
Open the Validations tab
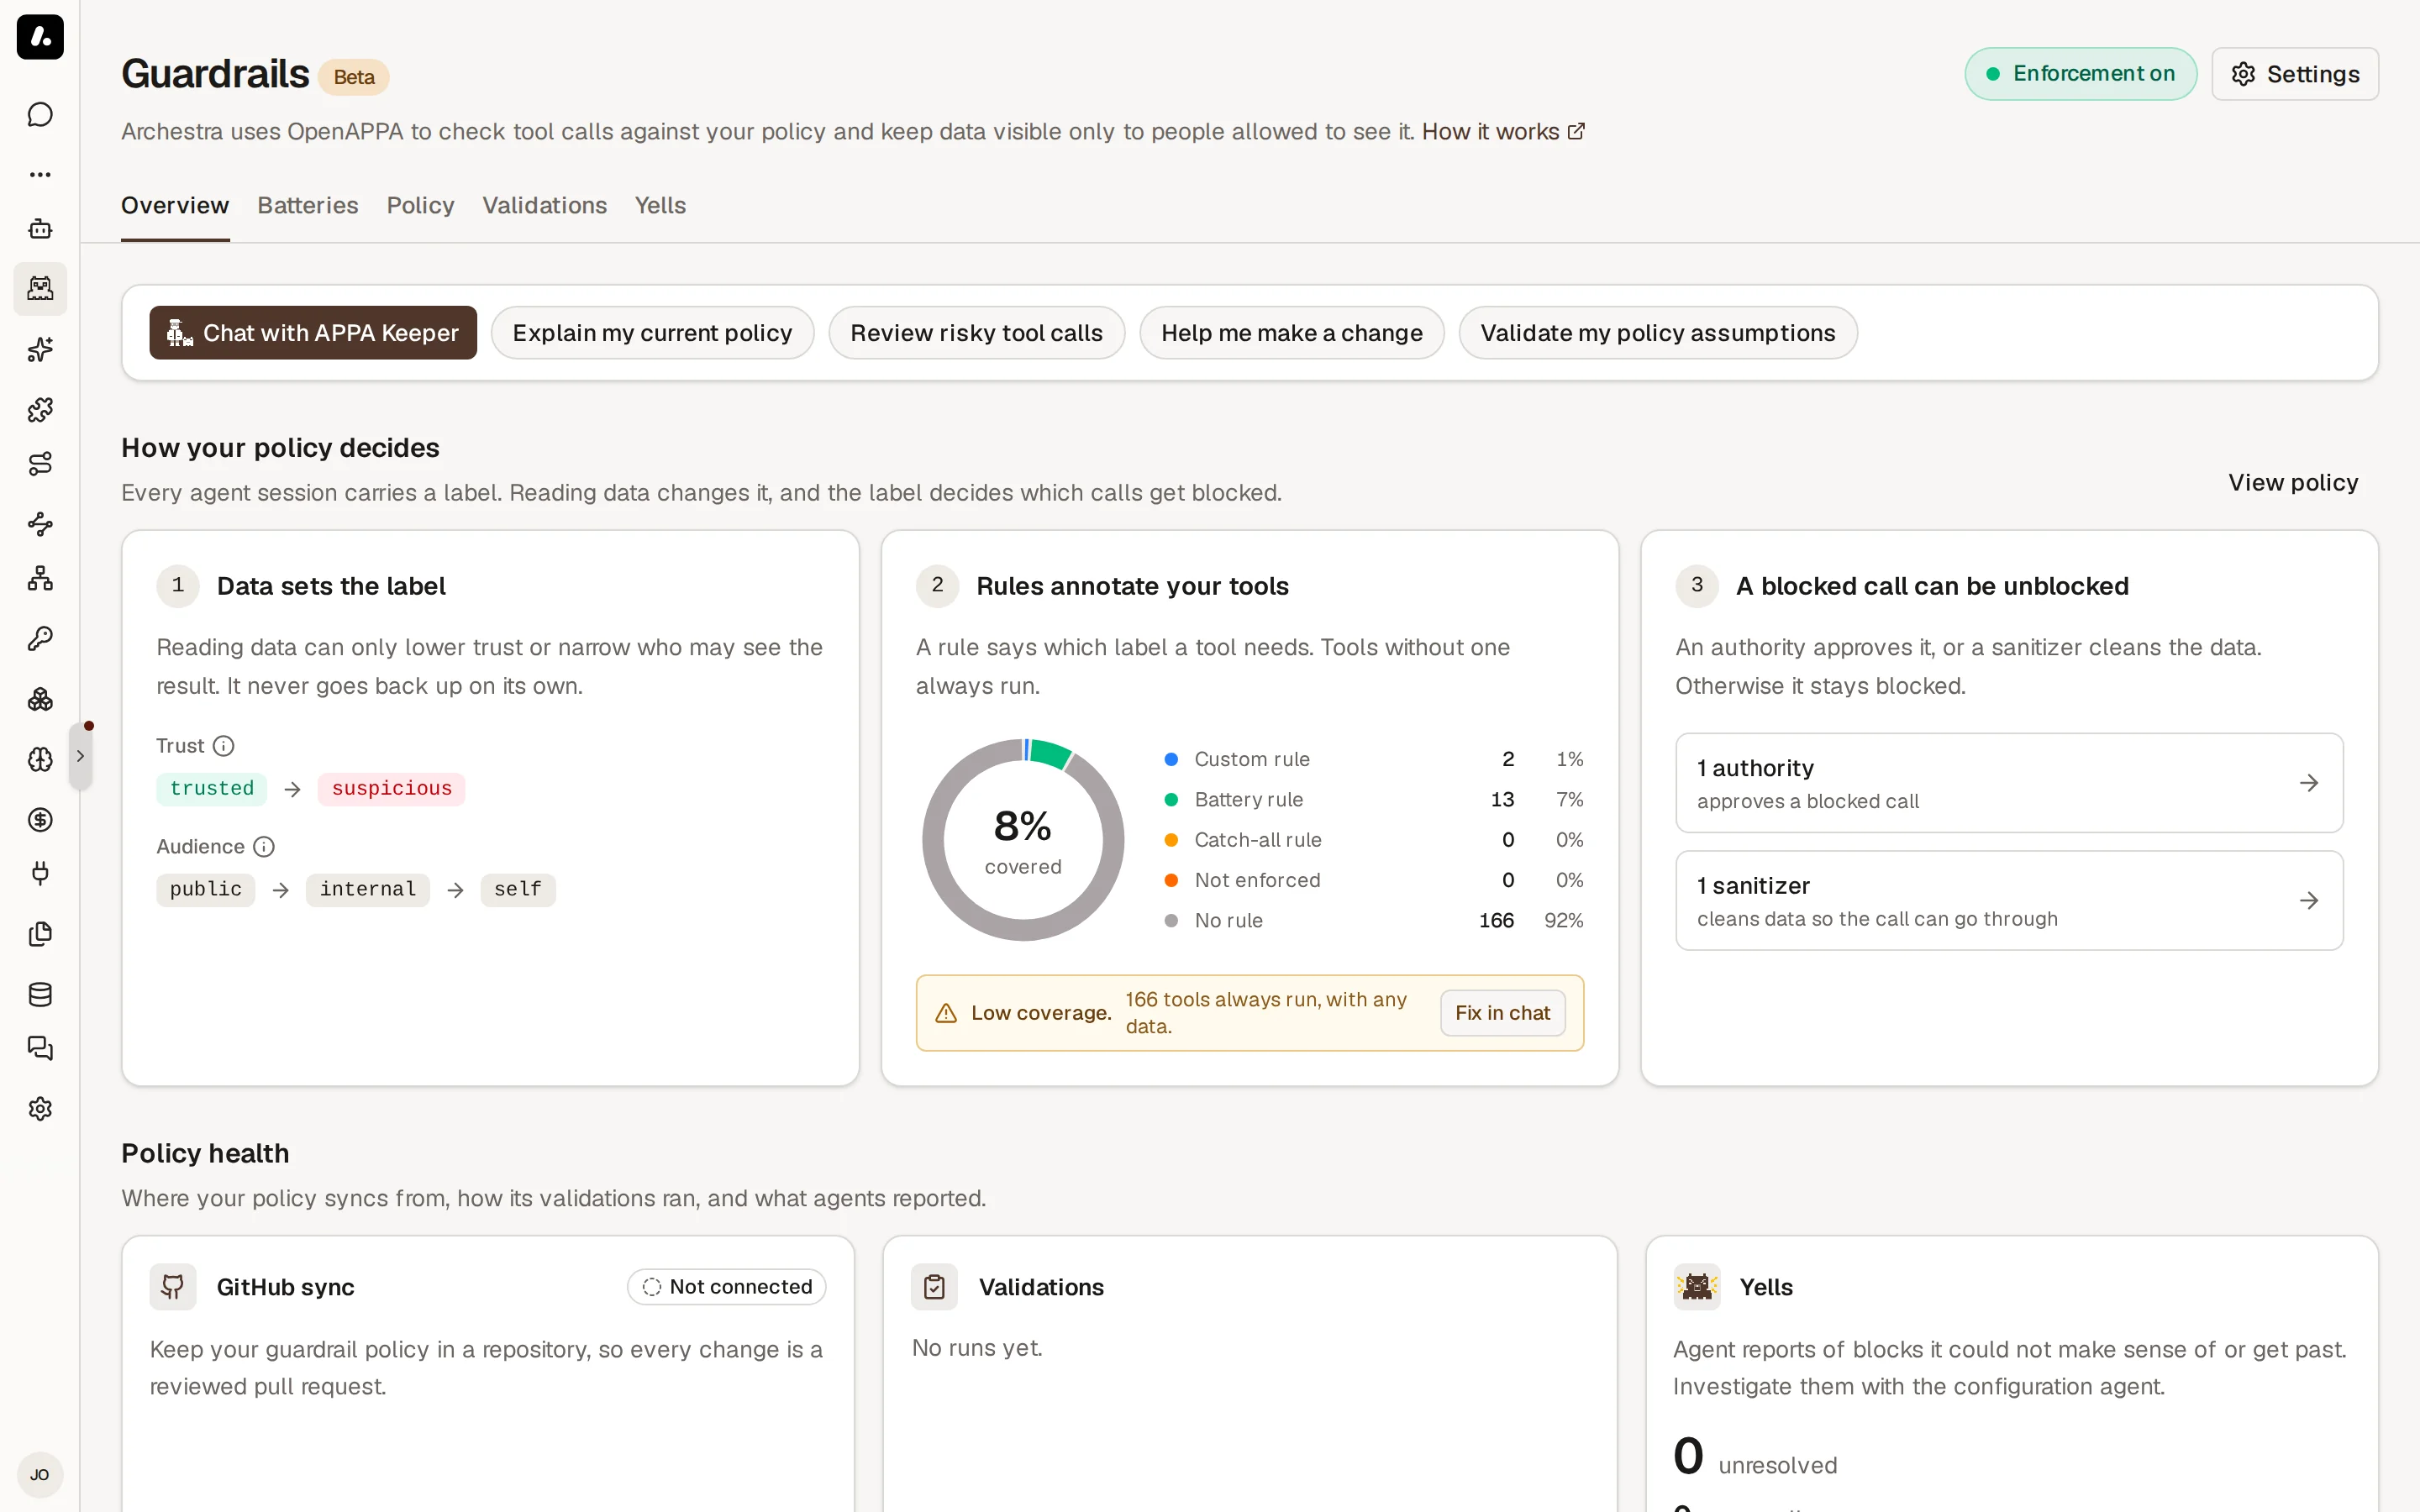tap(544, 205)
